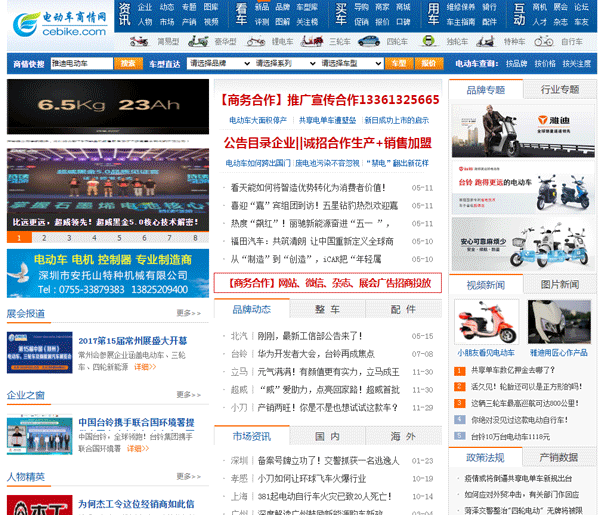Switch to the 品牌动态 tab

point(251,309)
